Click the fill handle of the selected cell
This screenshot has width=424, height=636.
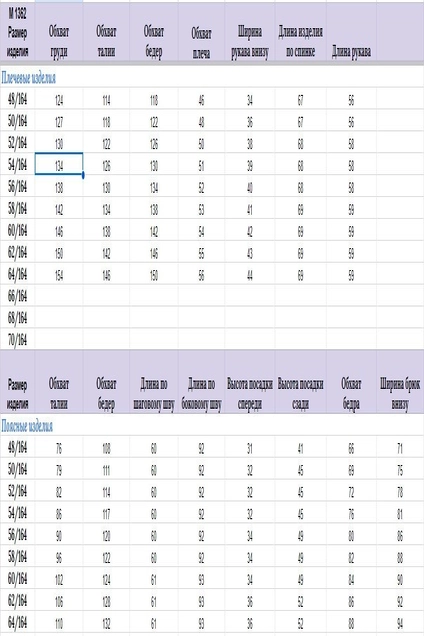click(x=83, y=175)
